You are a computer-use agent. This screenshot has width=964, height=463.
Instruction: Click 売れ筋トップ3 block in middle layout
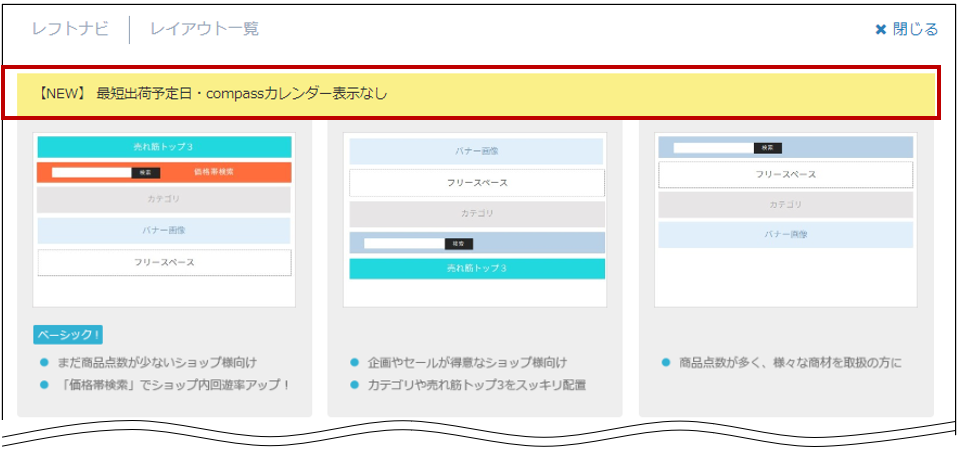[x=476, y=269]
